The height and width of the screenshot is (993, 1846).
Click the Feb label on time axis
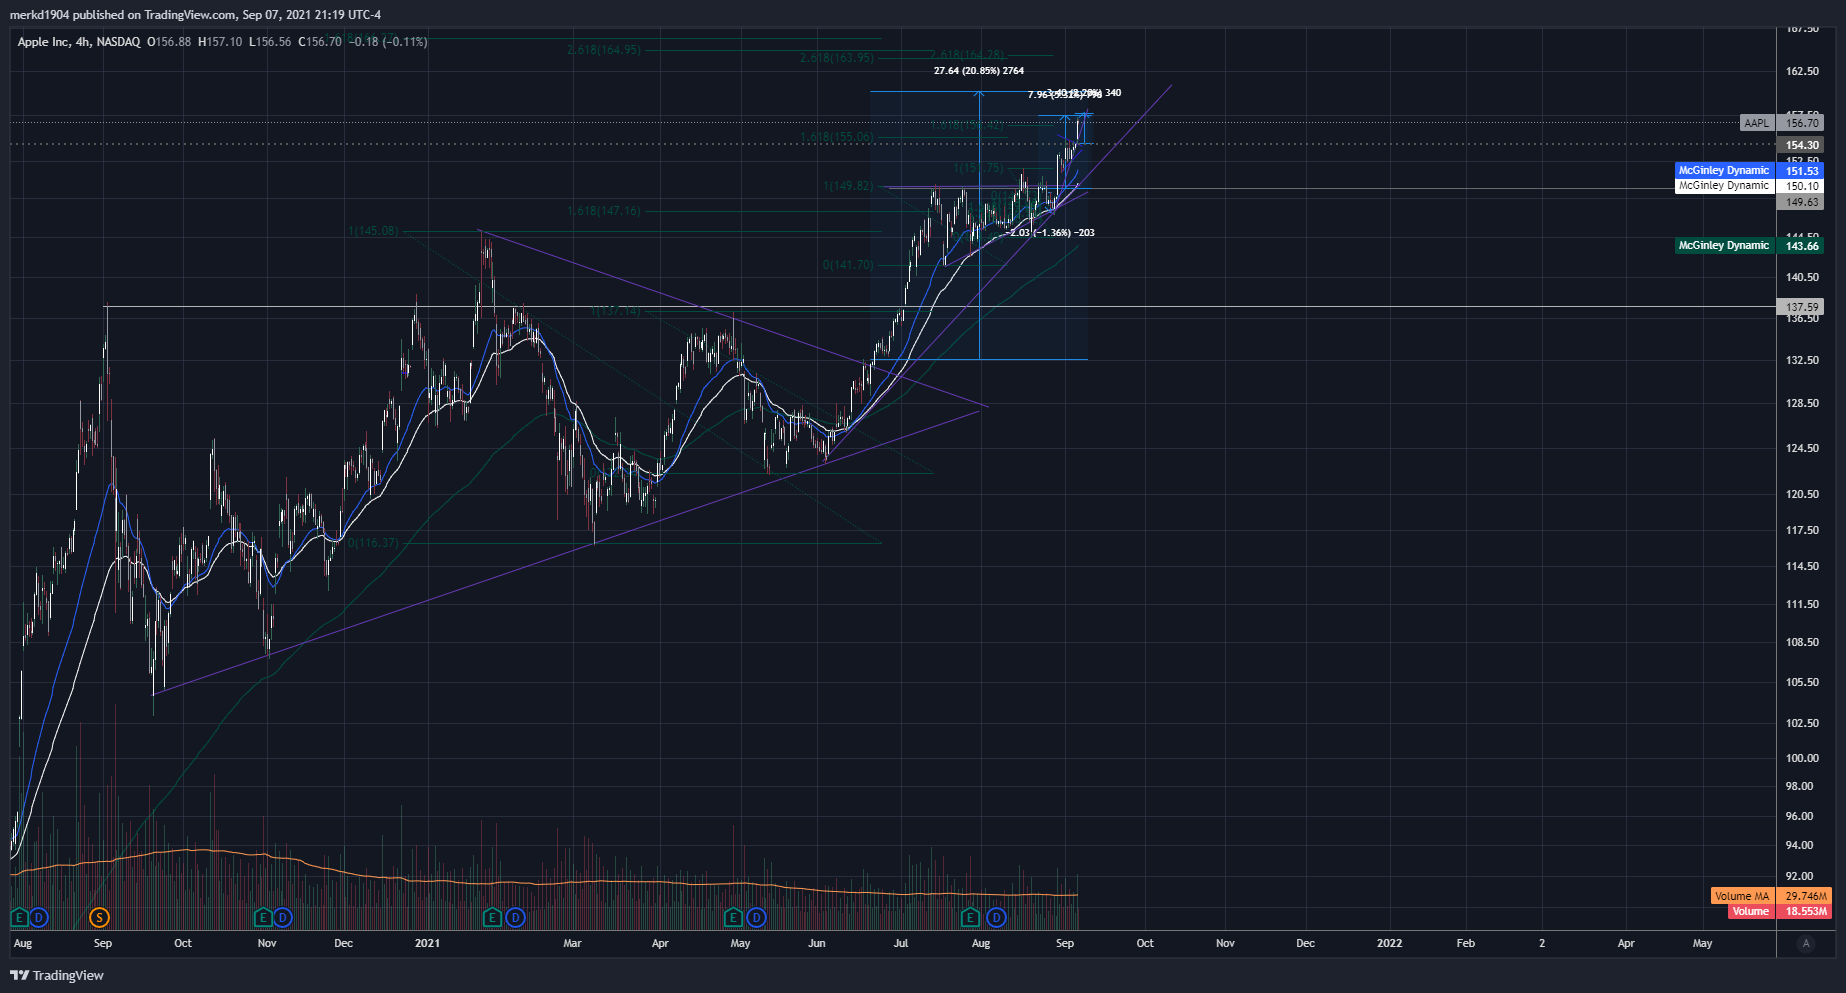1465,943
